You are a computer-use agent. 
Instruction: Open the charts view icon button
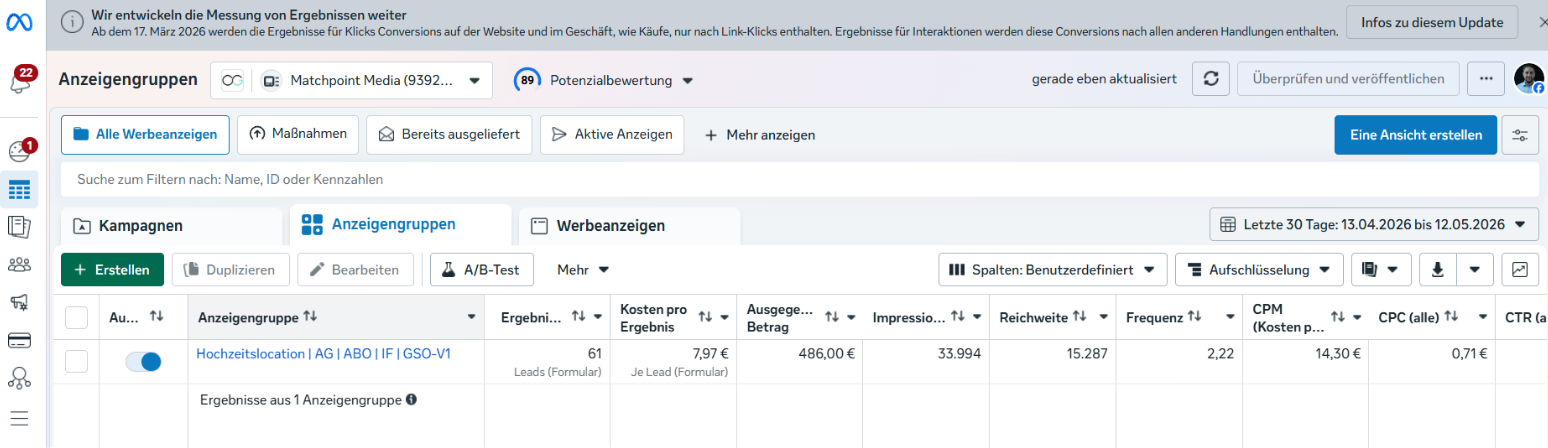pos(1520,269)
